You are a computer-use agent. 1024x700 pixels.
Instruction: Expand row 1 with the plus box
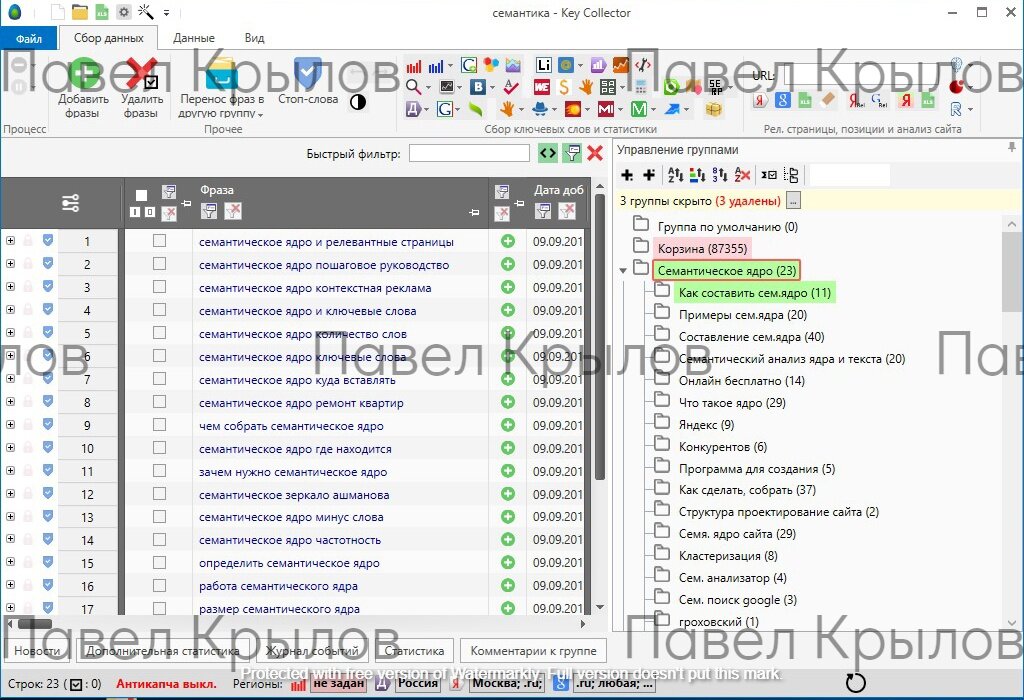click(10, 240)
